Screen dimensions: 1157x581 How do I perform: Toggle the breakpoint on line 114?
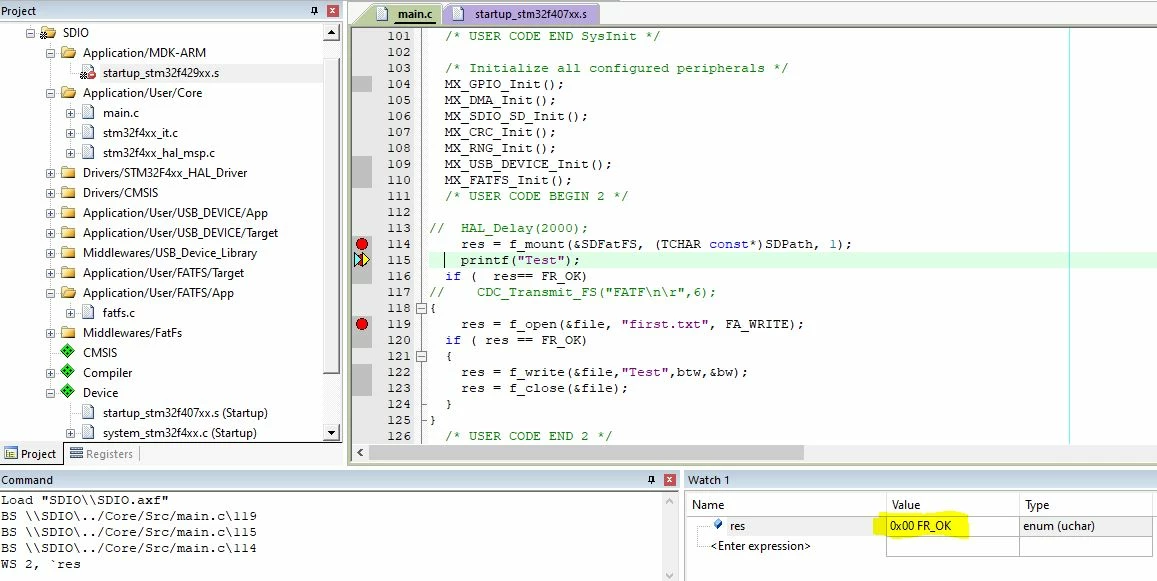click(362, 244)
